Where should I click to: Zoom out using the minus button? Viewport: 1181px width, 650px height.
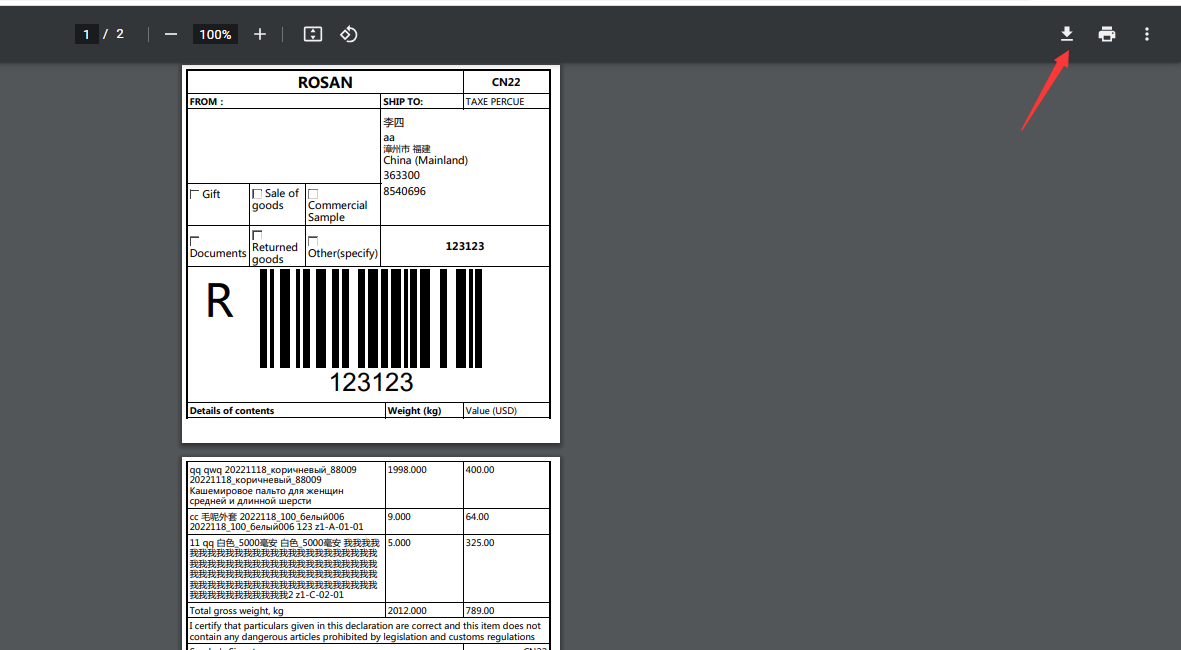point(171,34)
